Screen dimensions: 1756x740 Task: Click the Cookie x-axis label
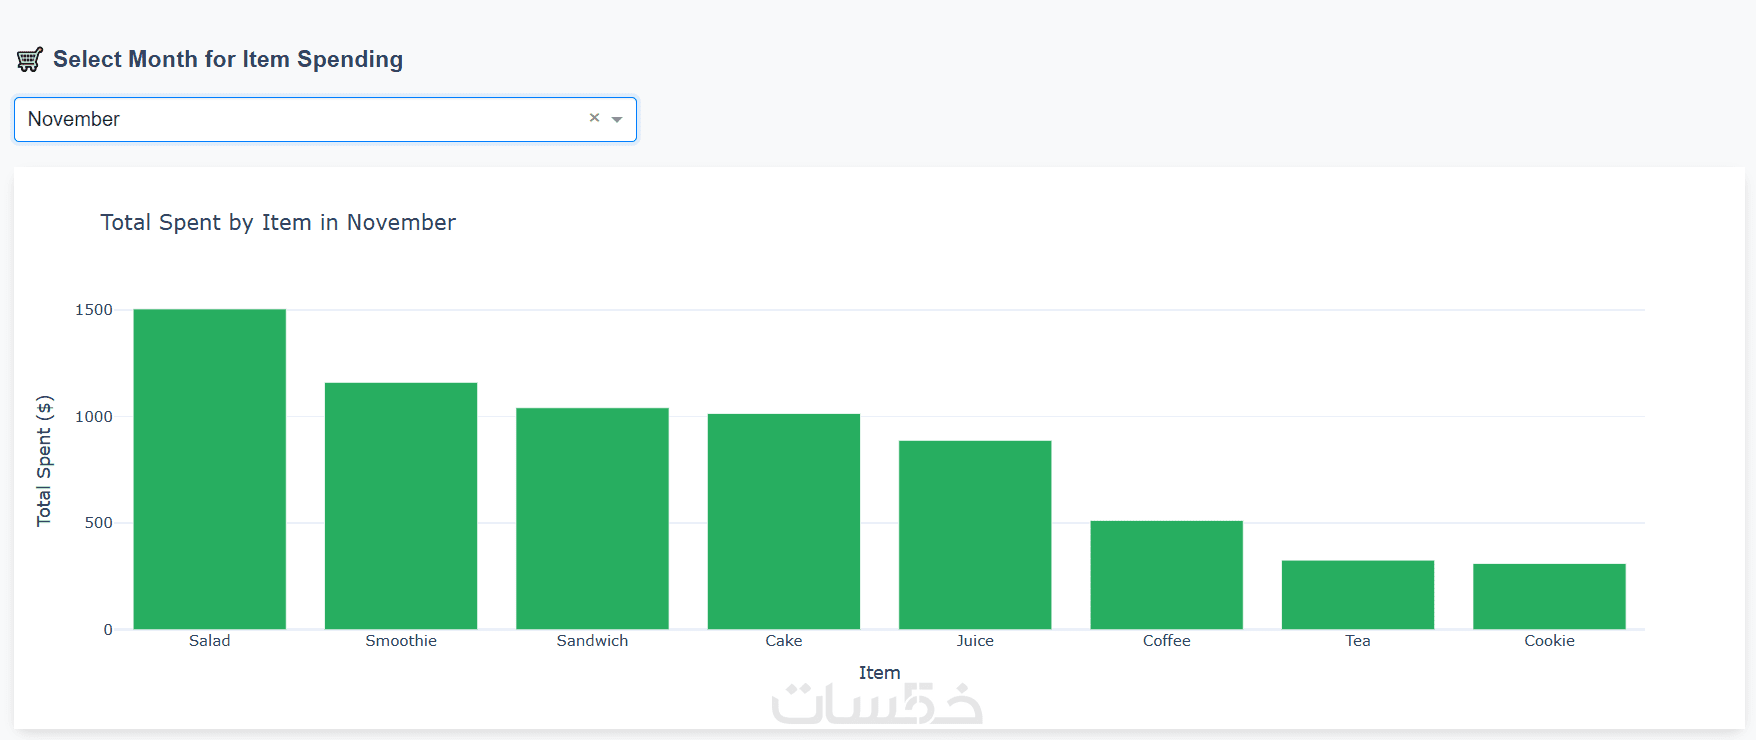click(1549, 641)
